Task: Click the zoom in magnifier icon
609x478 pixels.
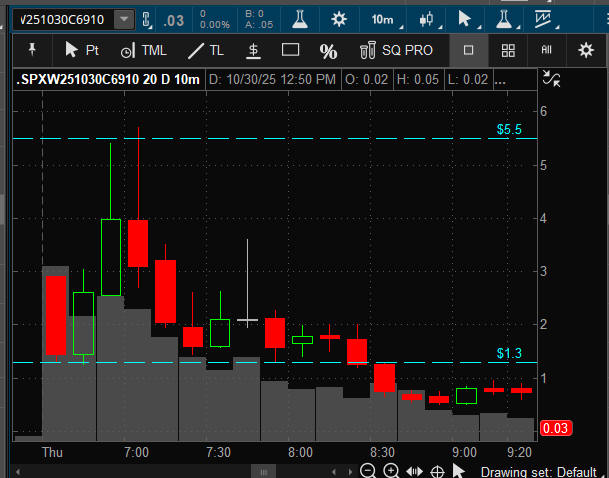Action: click(x=391, y=471)
